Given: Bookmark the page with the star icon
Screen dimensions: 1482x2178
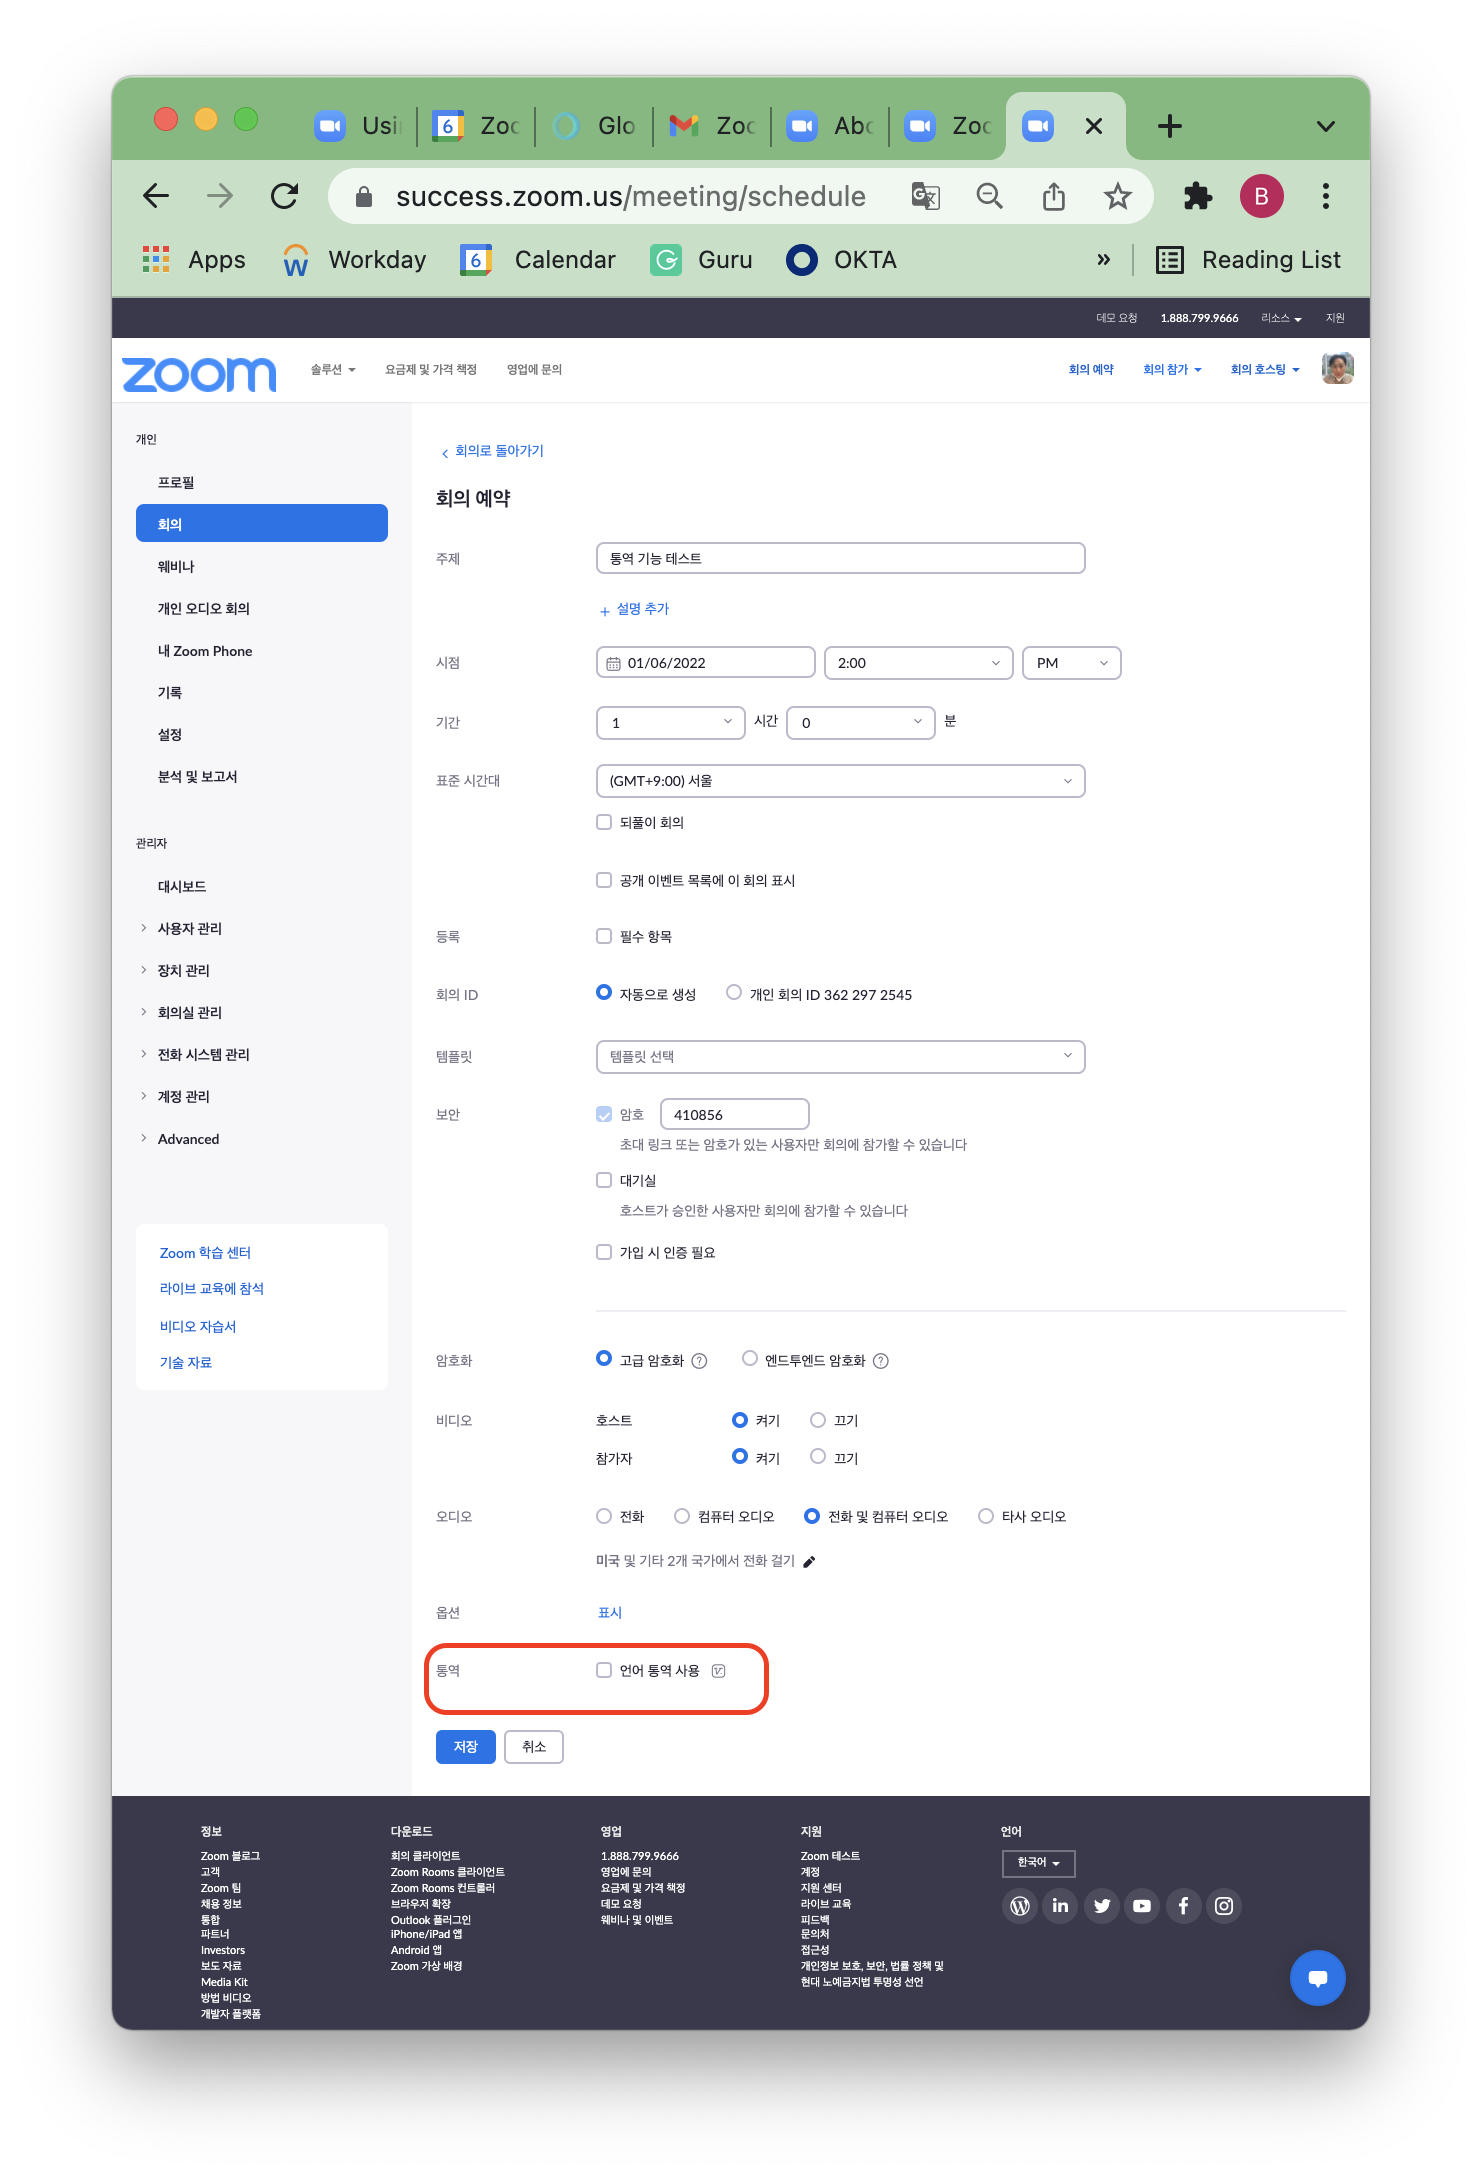Looking at the screenshot, I should [1118, 196].
